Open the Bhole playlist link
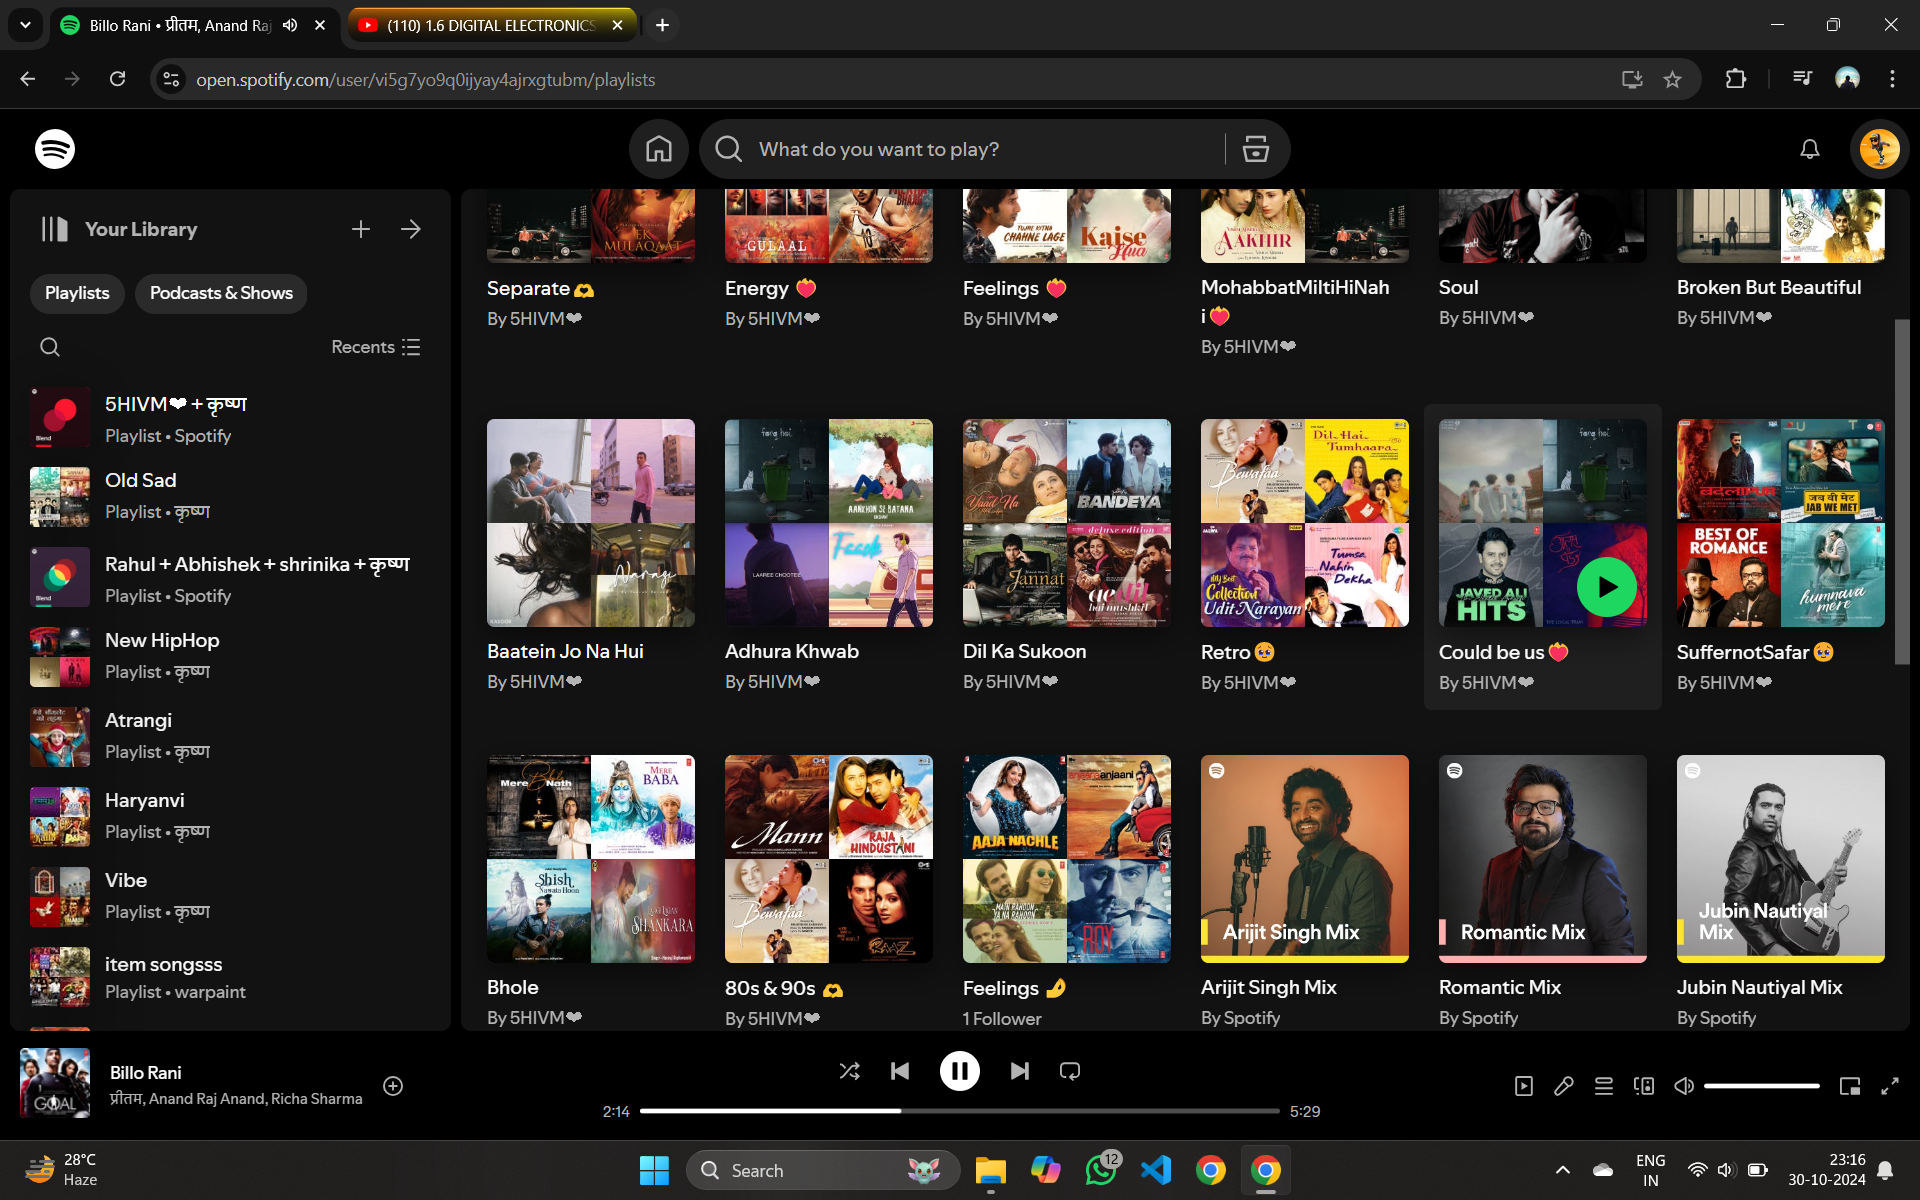The image size is (1920, 1200). (x=513, y=987)
